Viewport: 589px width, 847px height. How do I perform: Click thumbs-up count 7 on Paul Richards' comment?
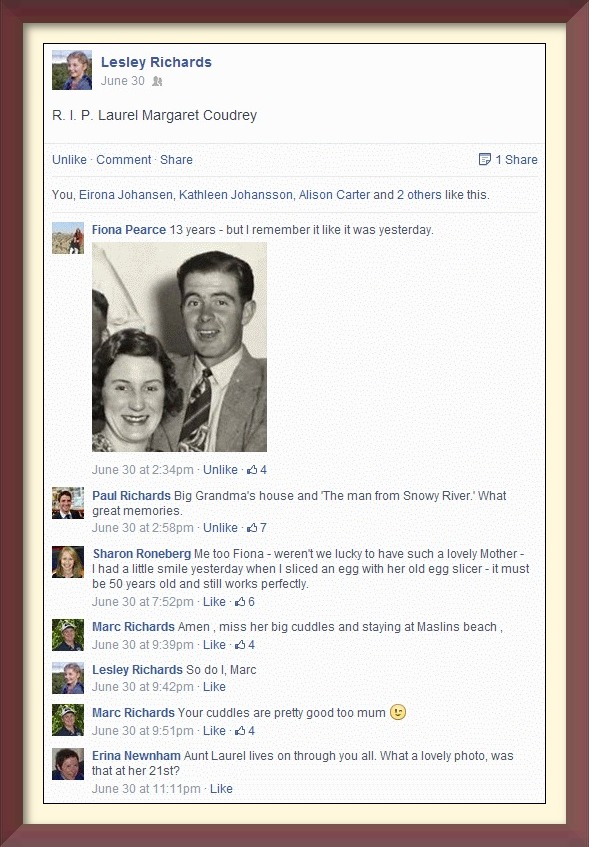pos(257,528)
